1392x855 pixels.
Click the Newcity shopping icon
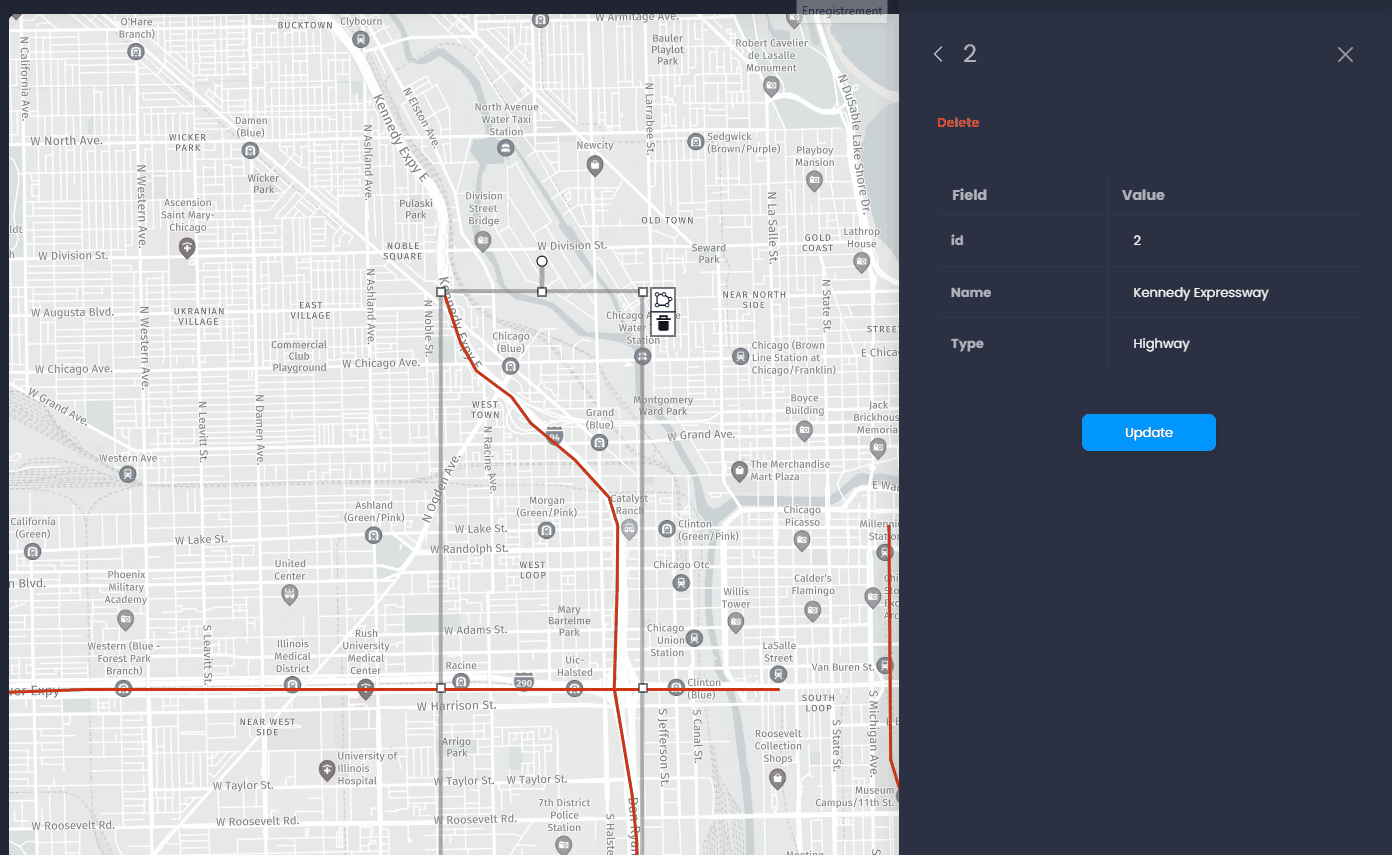(595, 165)
